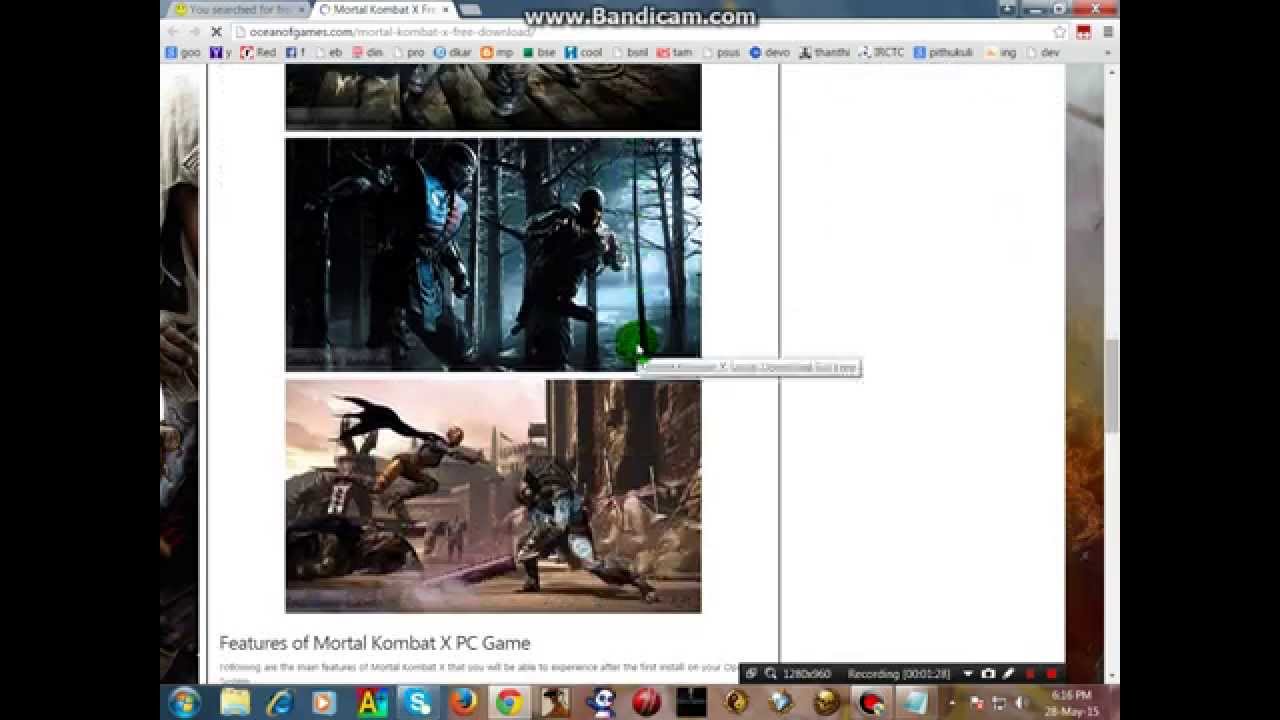
Task: Switch to Chrome in the taskbar
Action: (509, 702)
